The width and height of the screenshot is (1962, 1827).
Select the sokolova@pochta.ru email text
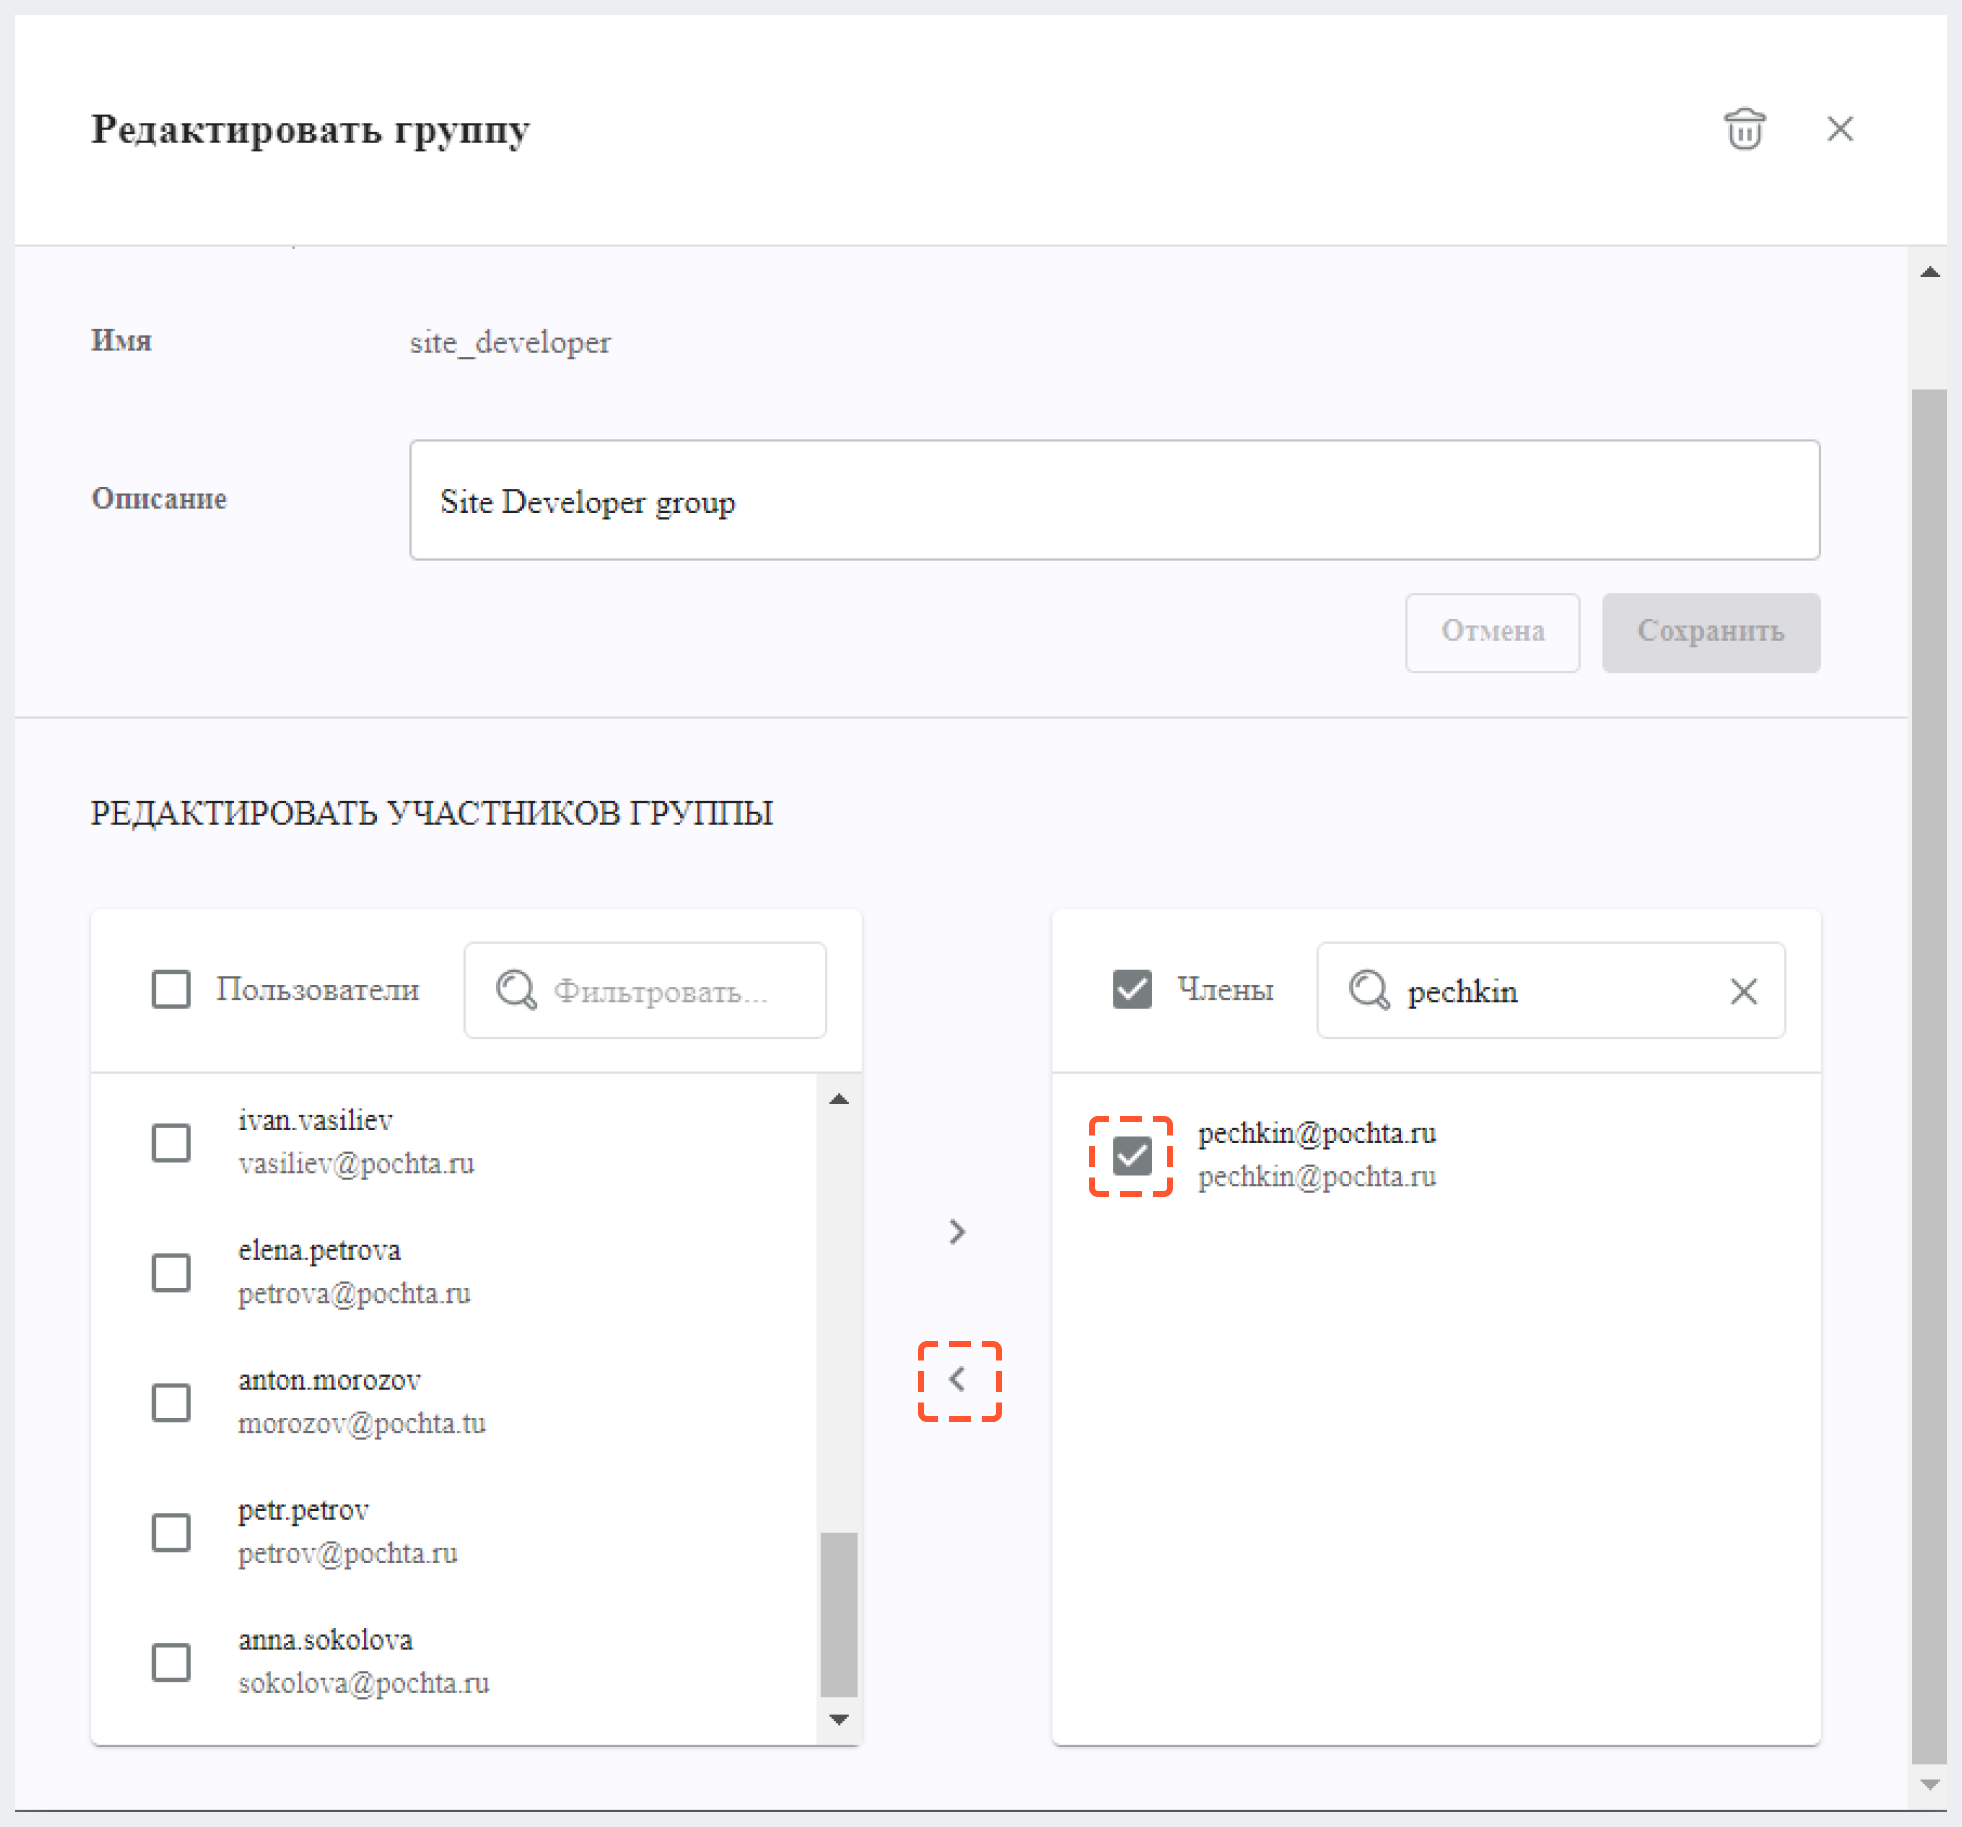click(x=364, y=1684)
